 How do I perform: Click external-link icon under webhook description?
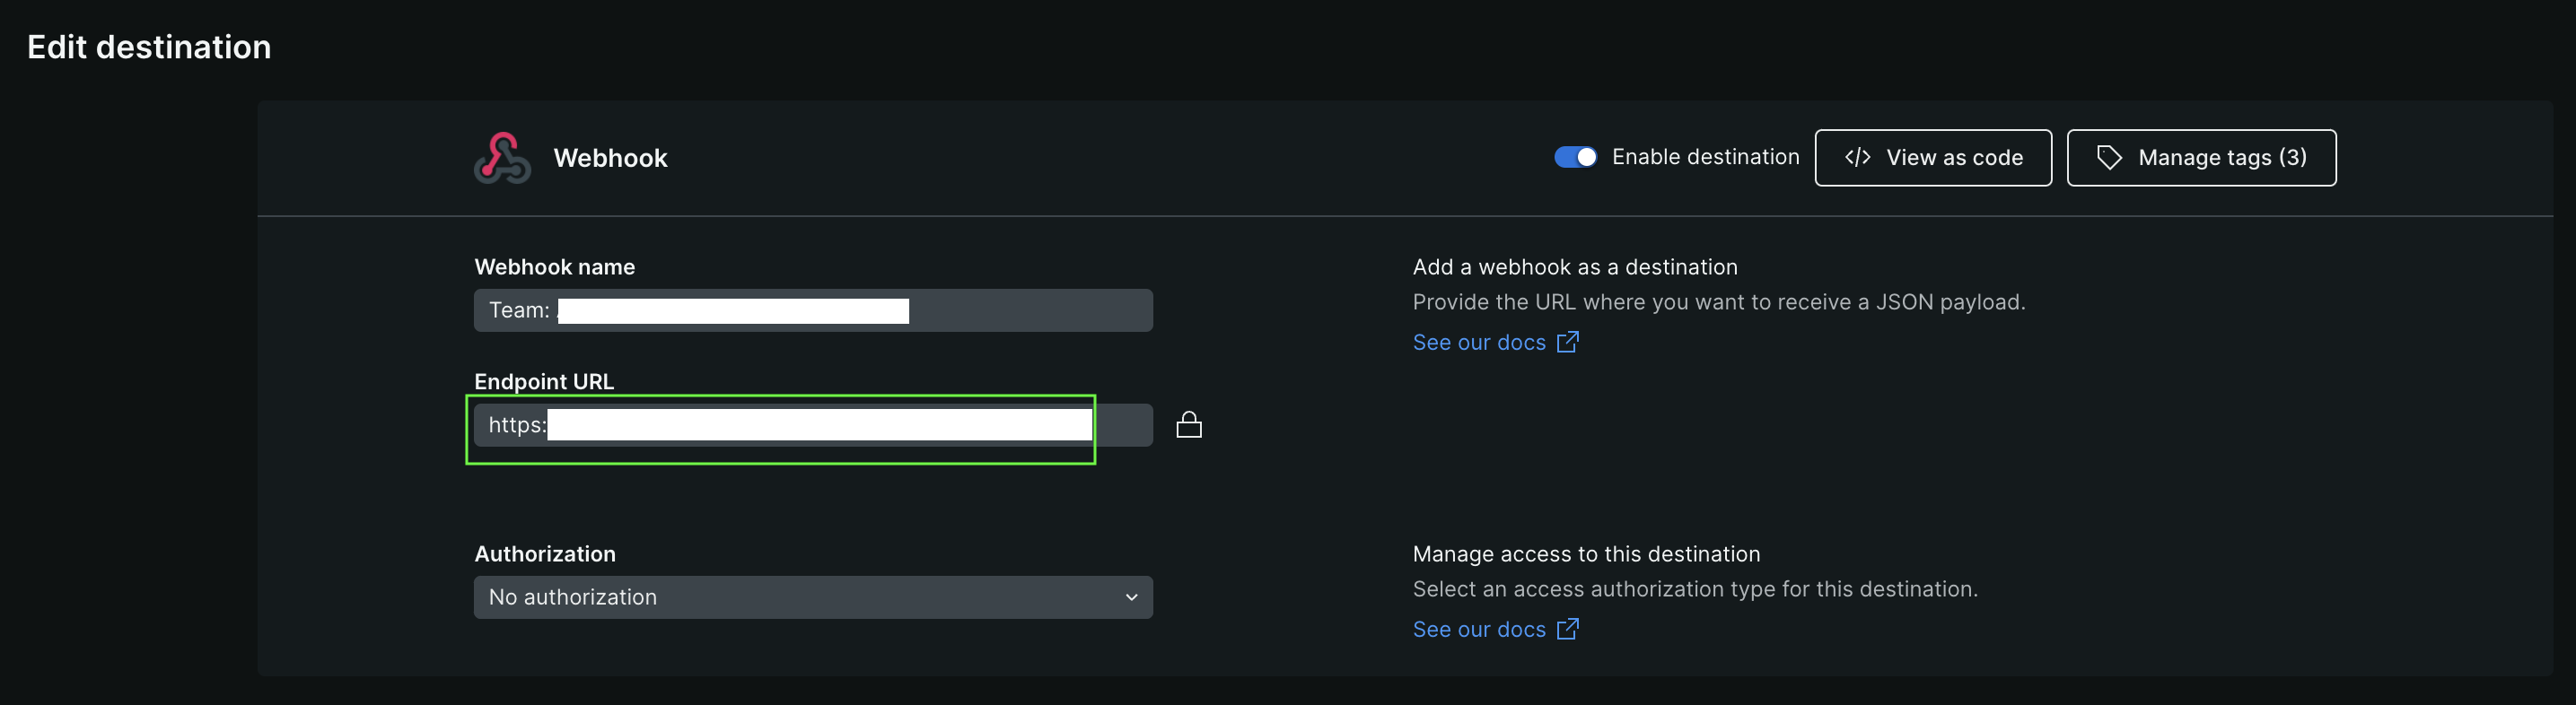tap(1568, 342)
